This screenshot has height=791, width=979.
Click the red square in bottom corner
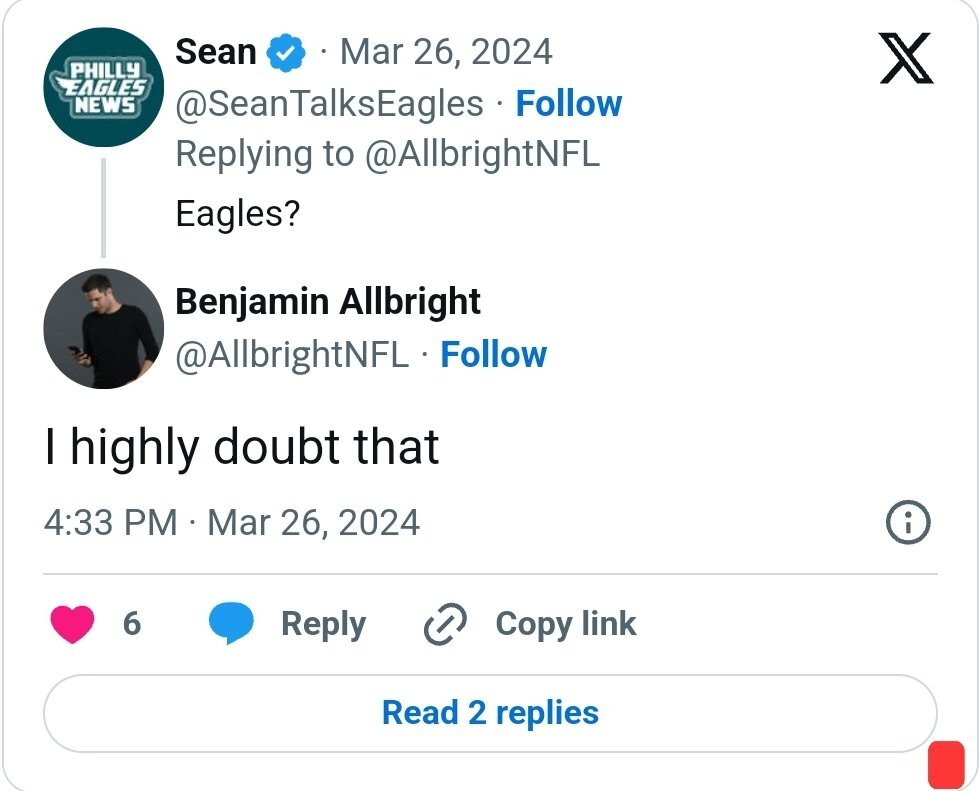pos(946,764)
